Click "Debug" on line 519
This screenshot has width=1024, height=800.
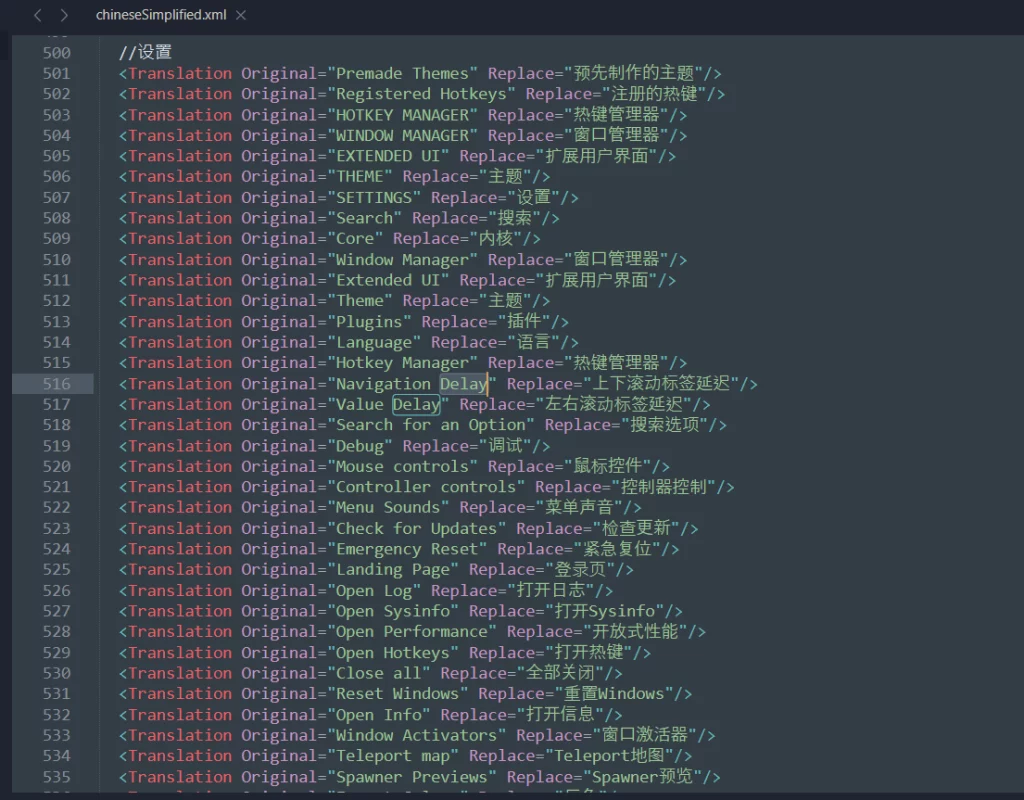(x=360, y=445)
